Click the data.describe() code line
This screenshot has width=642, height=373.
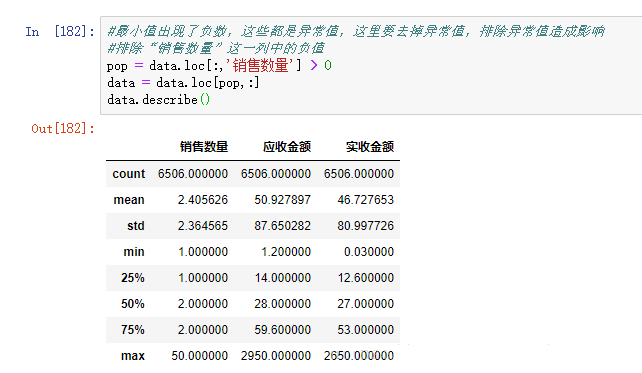click(158, 100)
